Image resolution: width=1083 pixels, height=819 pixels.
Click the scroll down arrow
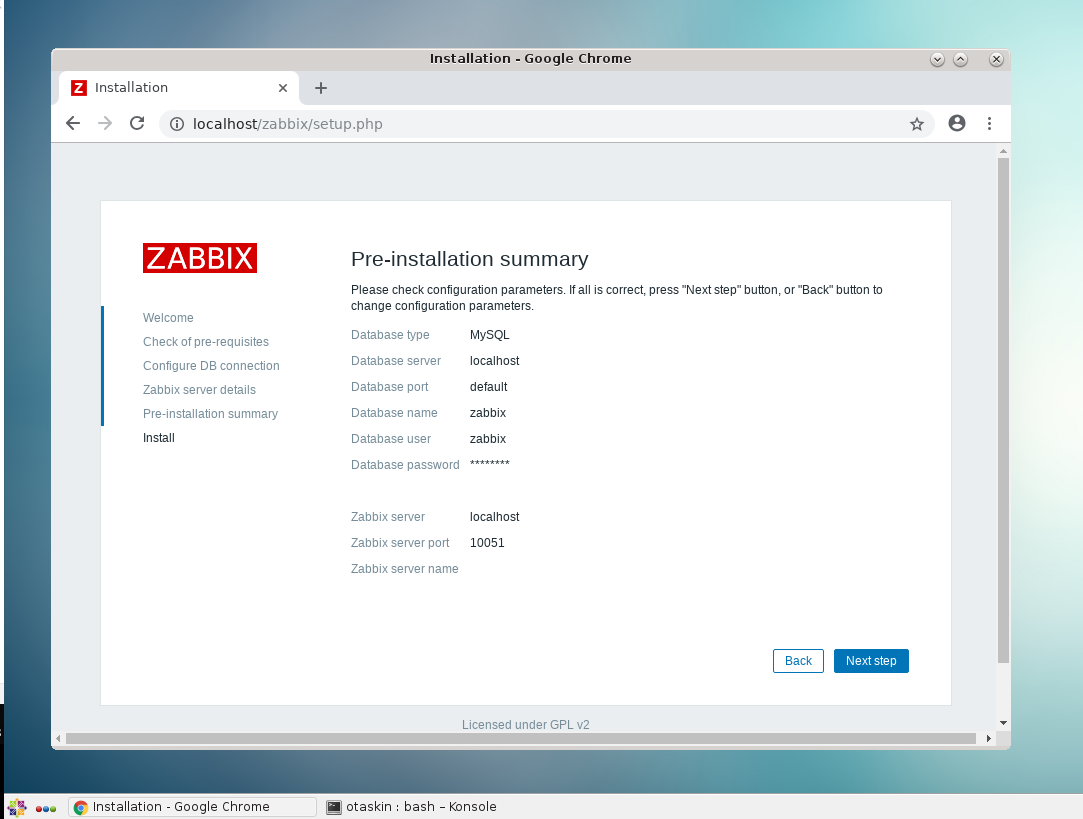point(1004,723)
